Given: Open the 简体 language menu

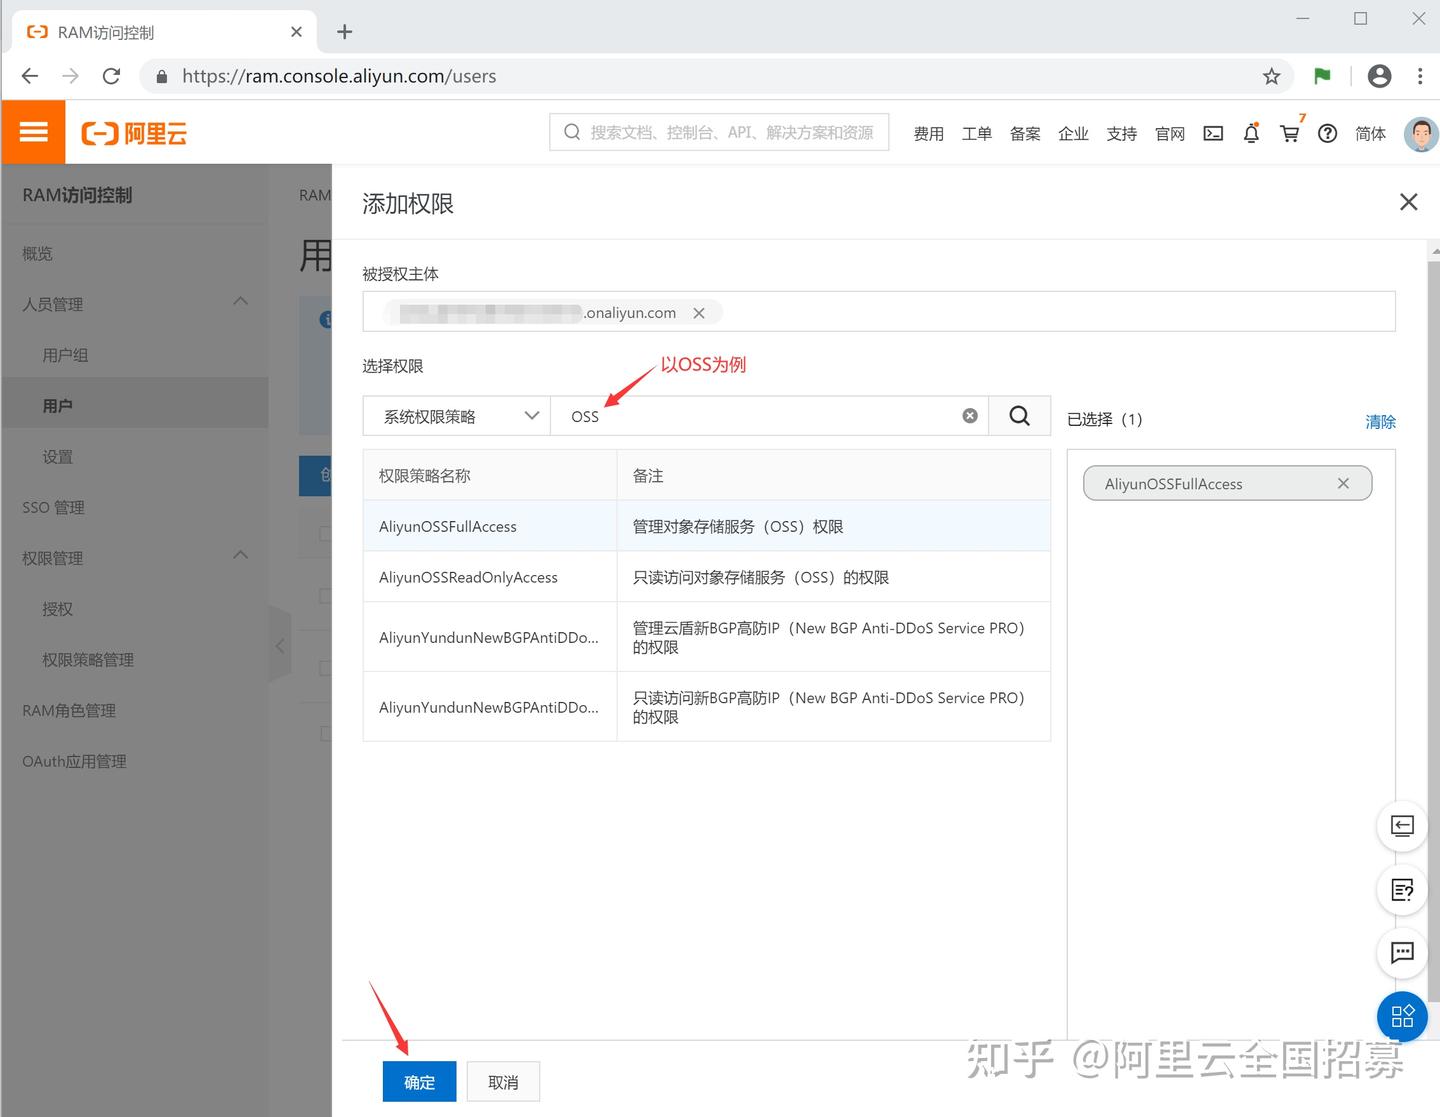Looking at the screenshot, I should tap(1370, 133).
